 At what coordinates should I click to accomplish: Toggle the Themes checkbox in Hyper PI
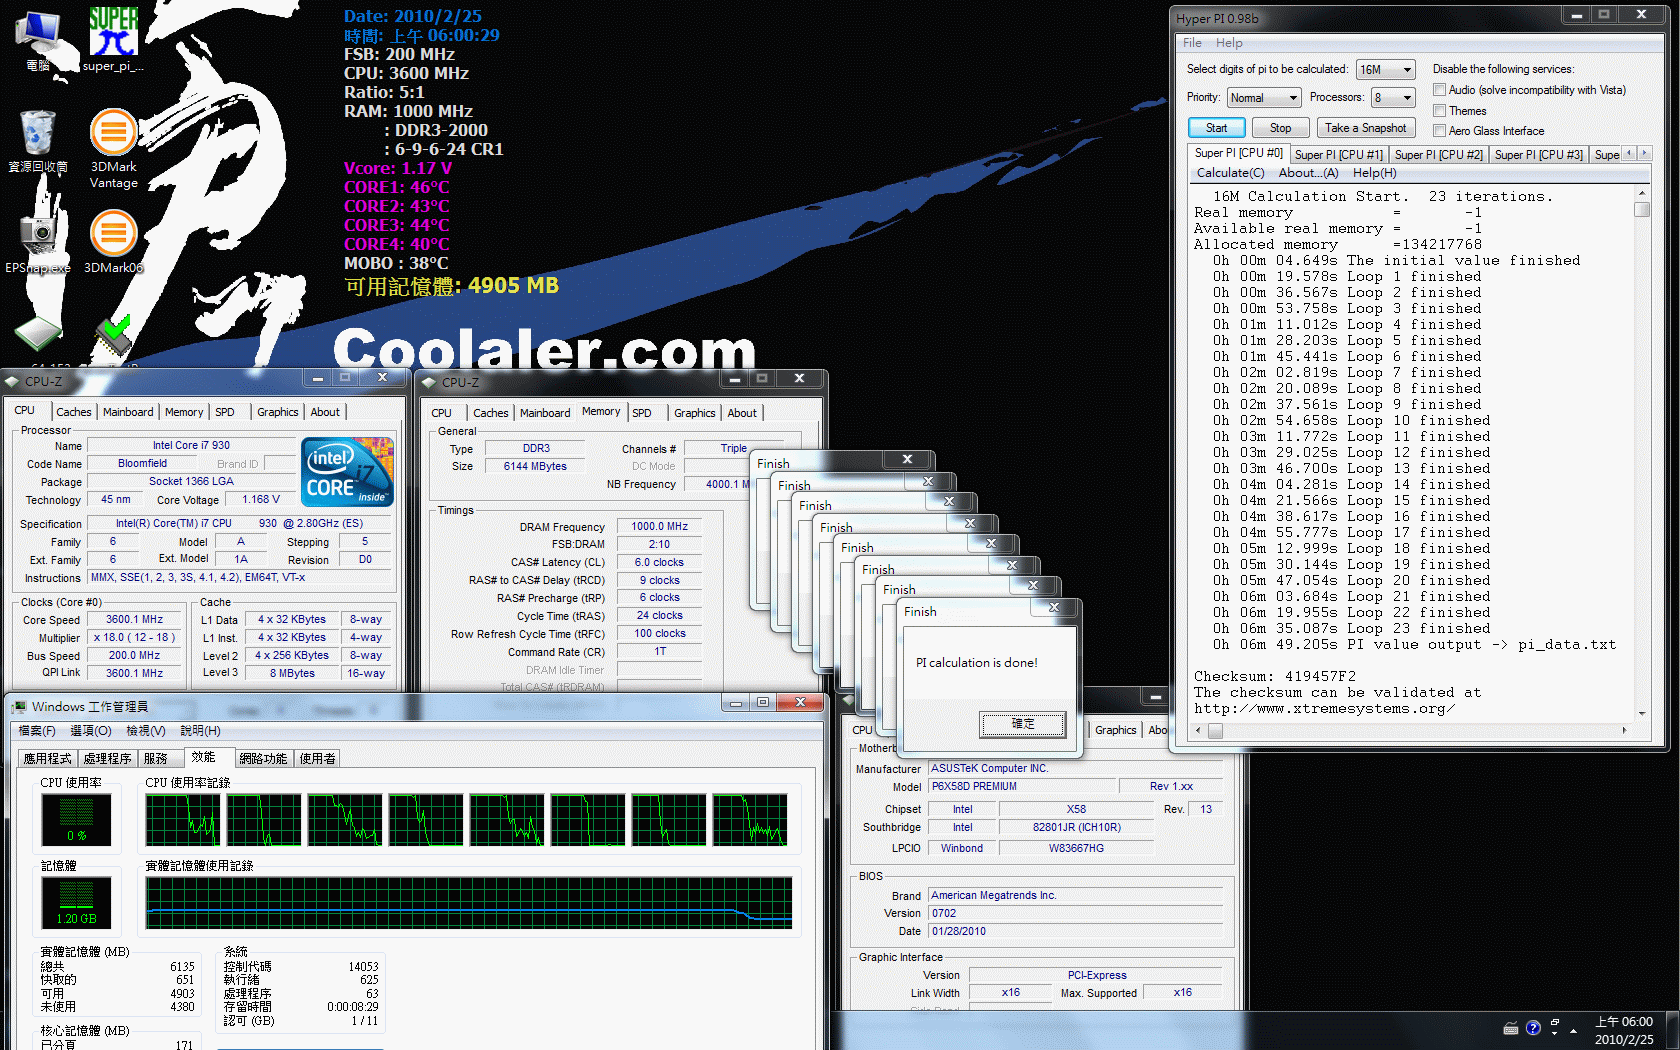click(1440, 110)
